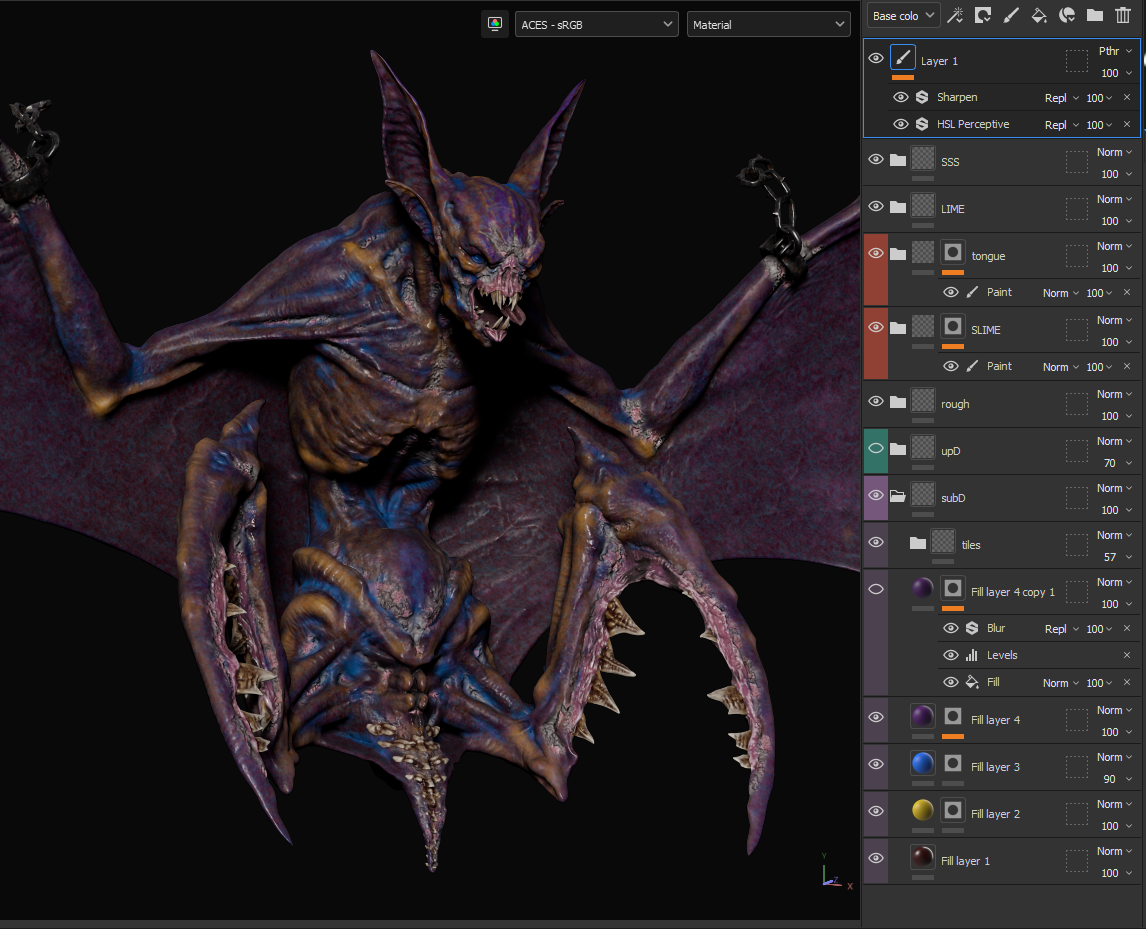Collapse the open subD folder
This screenshot has height=929, width=1146.
point(897,496)
